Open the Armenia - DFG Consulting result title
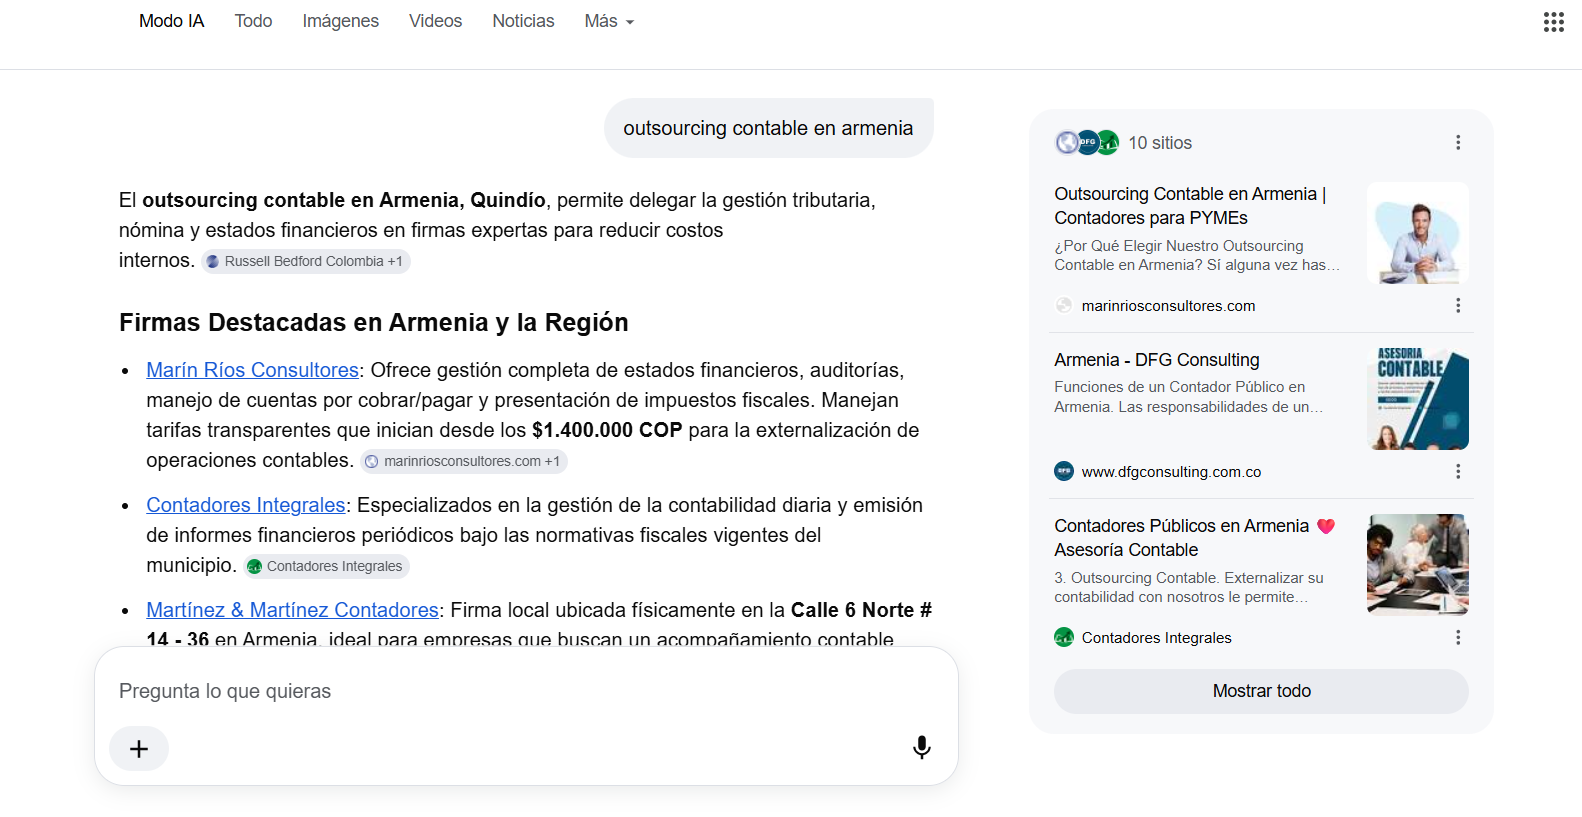The height and width of the screenshot is (817, 1582). pos(1157,360)
